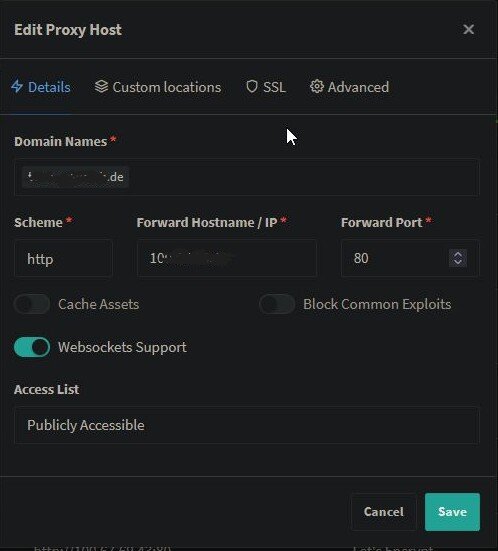Disable Websockets Support toggle

(x=32, y=347)
